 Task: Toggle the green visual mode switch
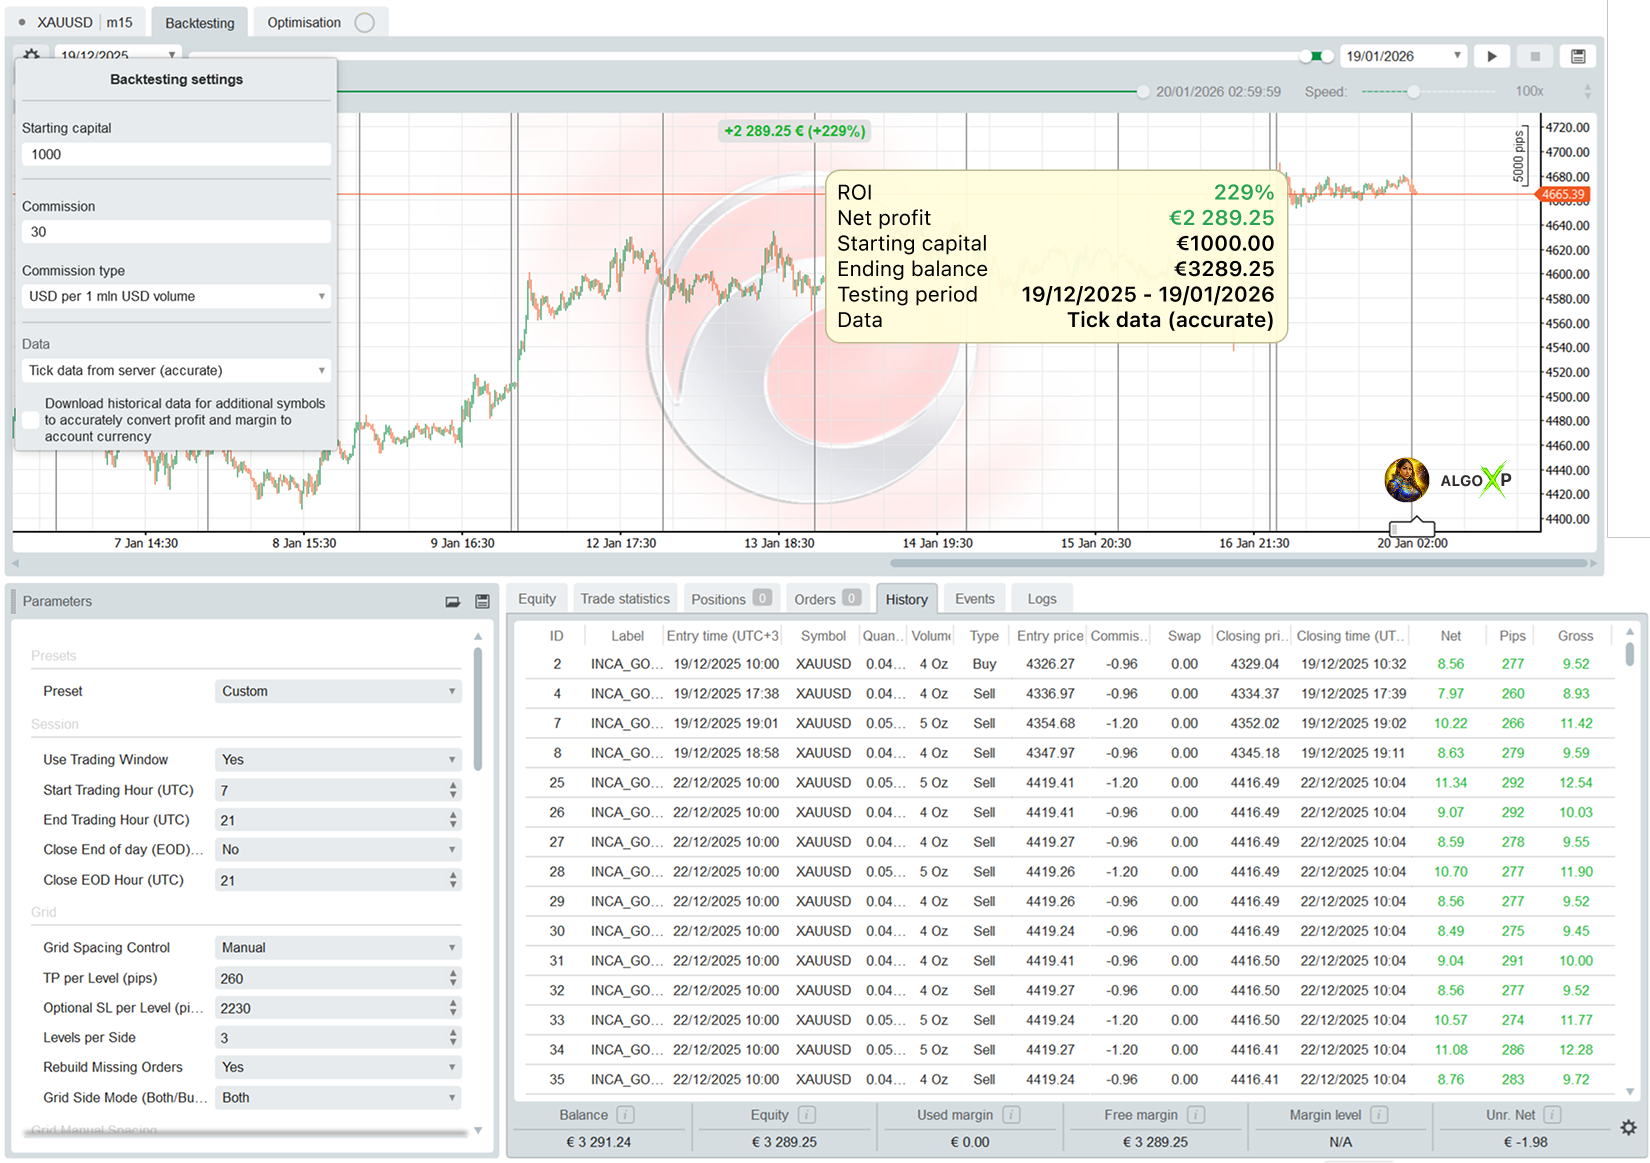pyautogui.click(x=1316, y=56)
